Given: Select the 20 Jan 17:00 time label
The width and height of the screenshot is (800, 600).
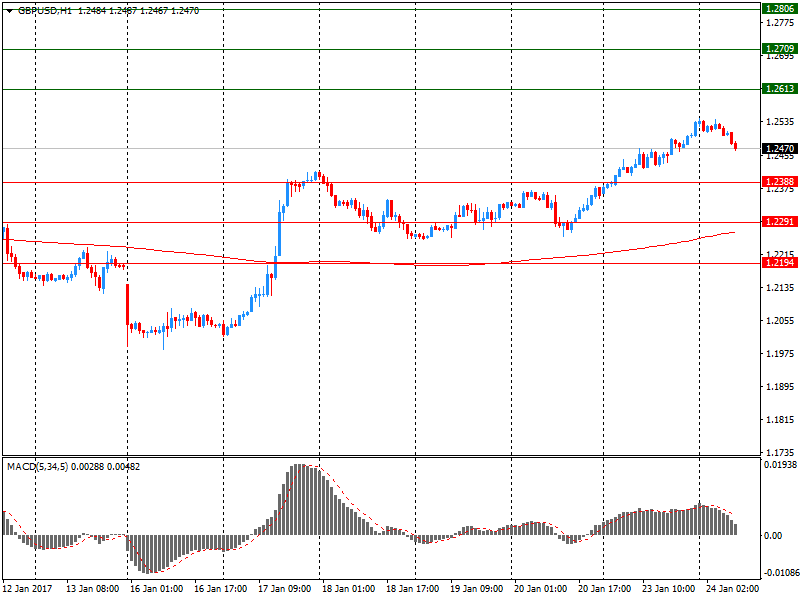Looking at the screenshot, I should (x=605, y=588).
